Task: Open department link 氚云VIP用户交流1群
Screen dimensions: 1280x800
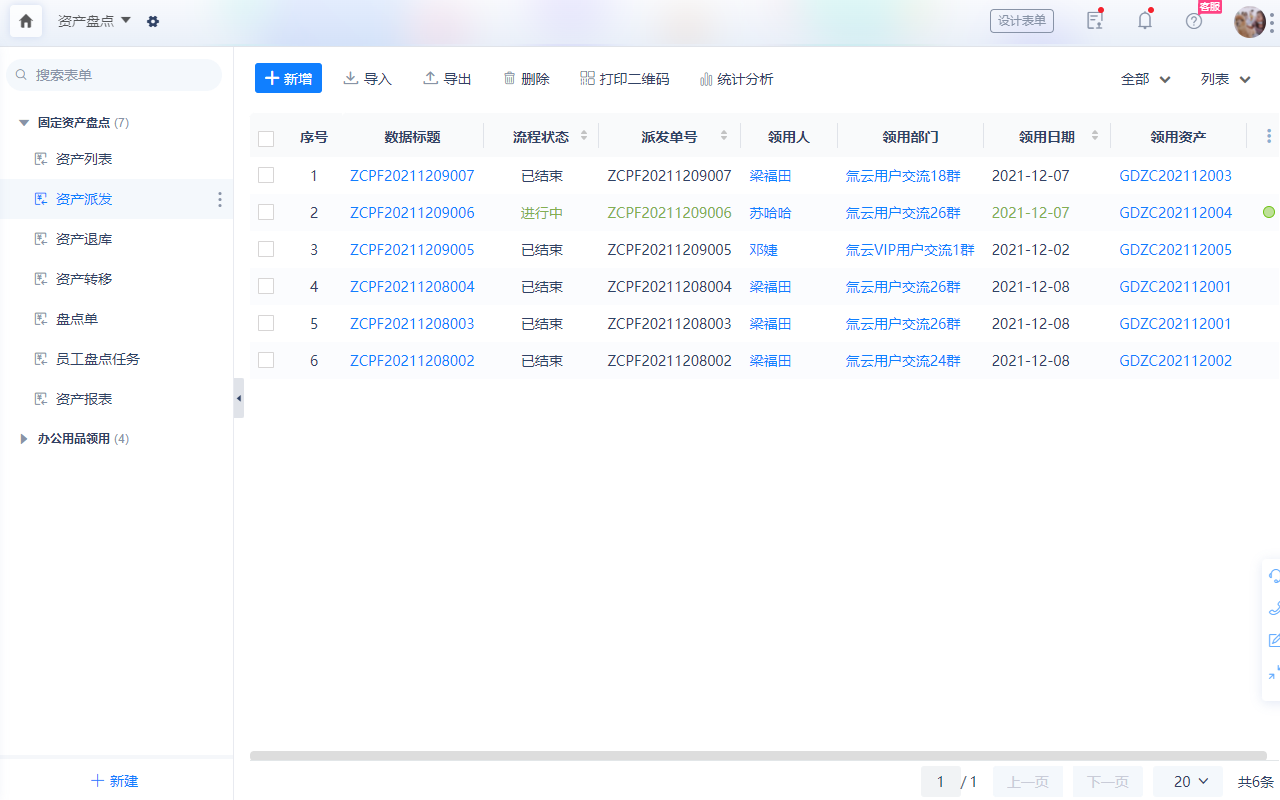Action: tap(910, 250)
